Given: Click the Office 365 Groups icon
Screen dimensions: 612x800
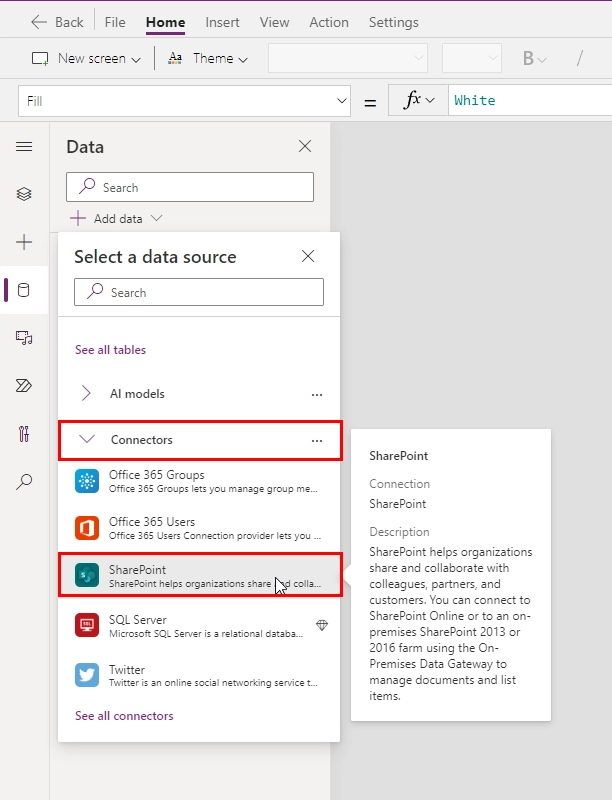Looking at the screenshot, I should pyautogui.click(x=87, y=481).
